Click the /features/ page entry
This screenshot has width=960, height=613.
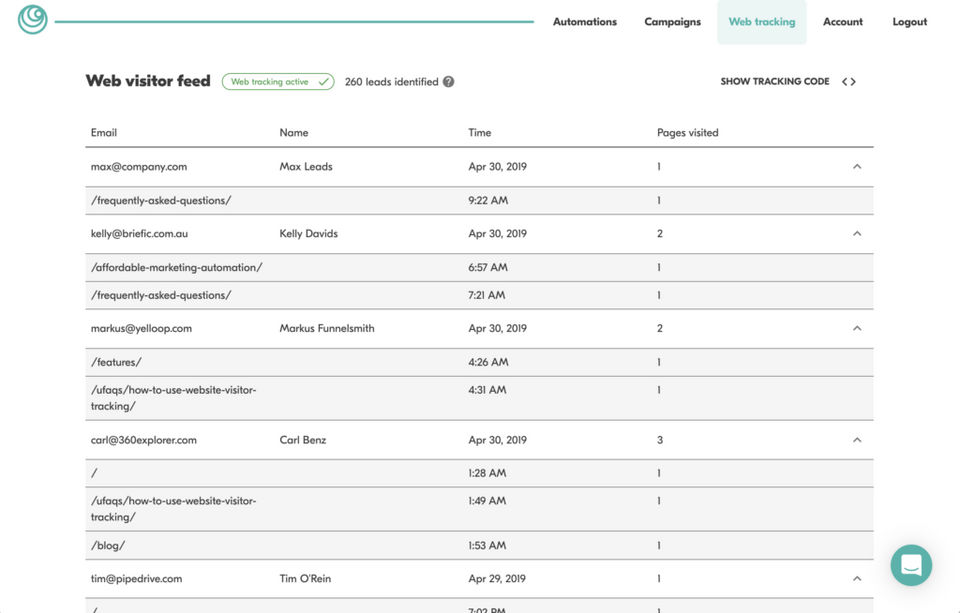pyautogui.click(x=116, y=362)
